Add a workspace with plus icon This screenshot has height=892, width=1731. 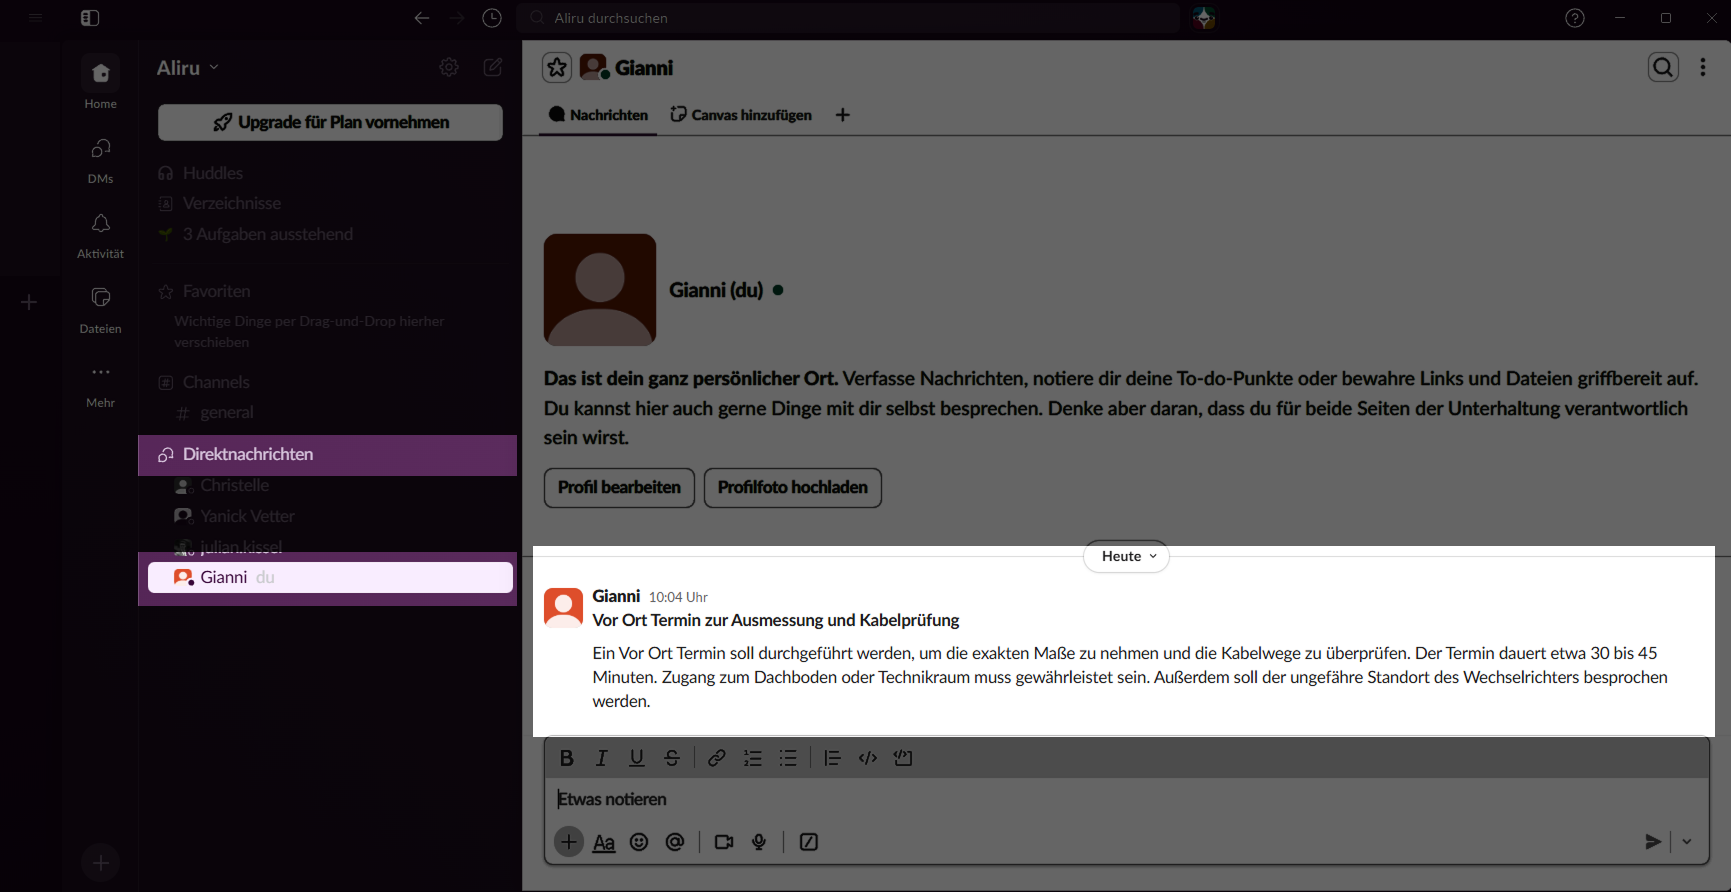coord(29,302)
